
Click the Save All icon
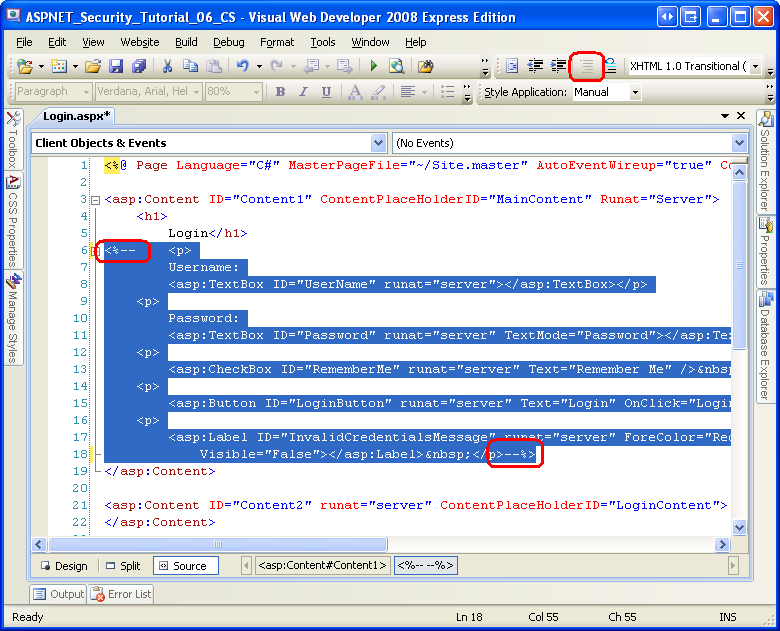[x=139, y=66]
